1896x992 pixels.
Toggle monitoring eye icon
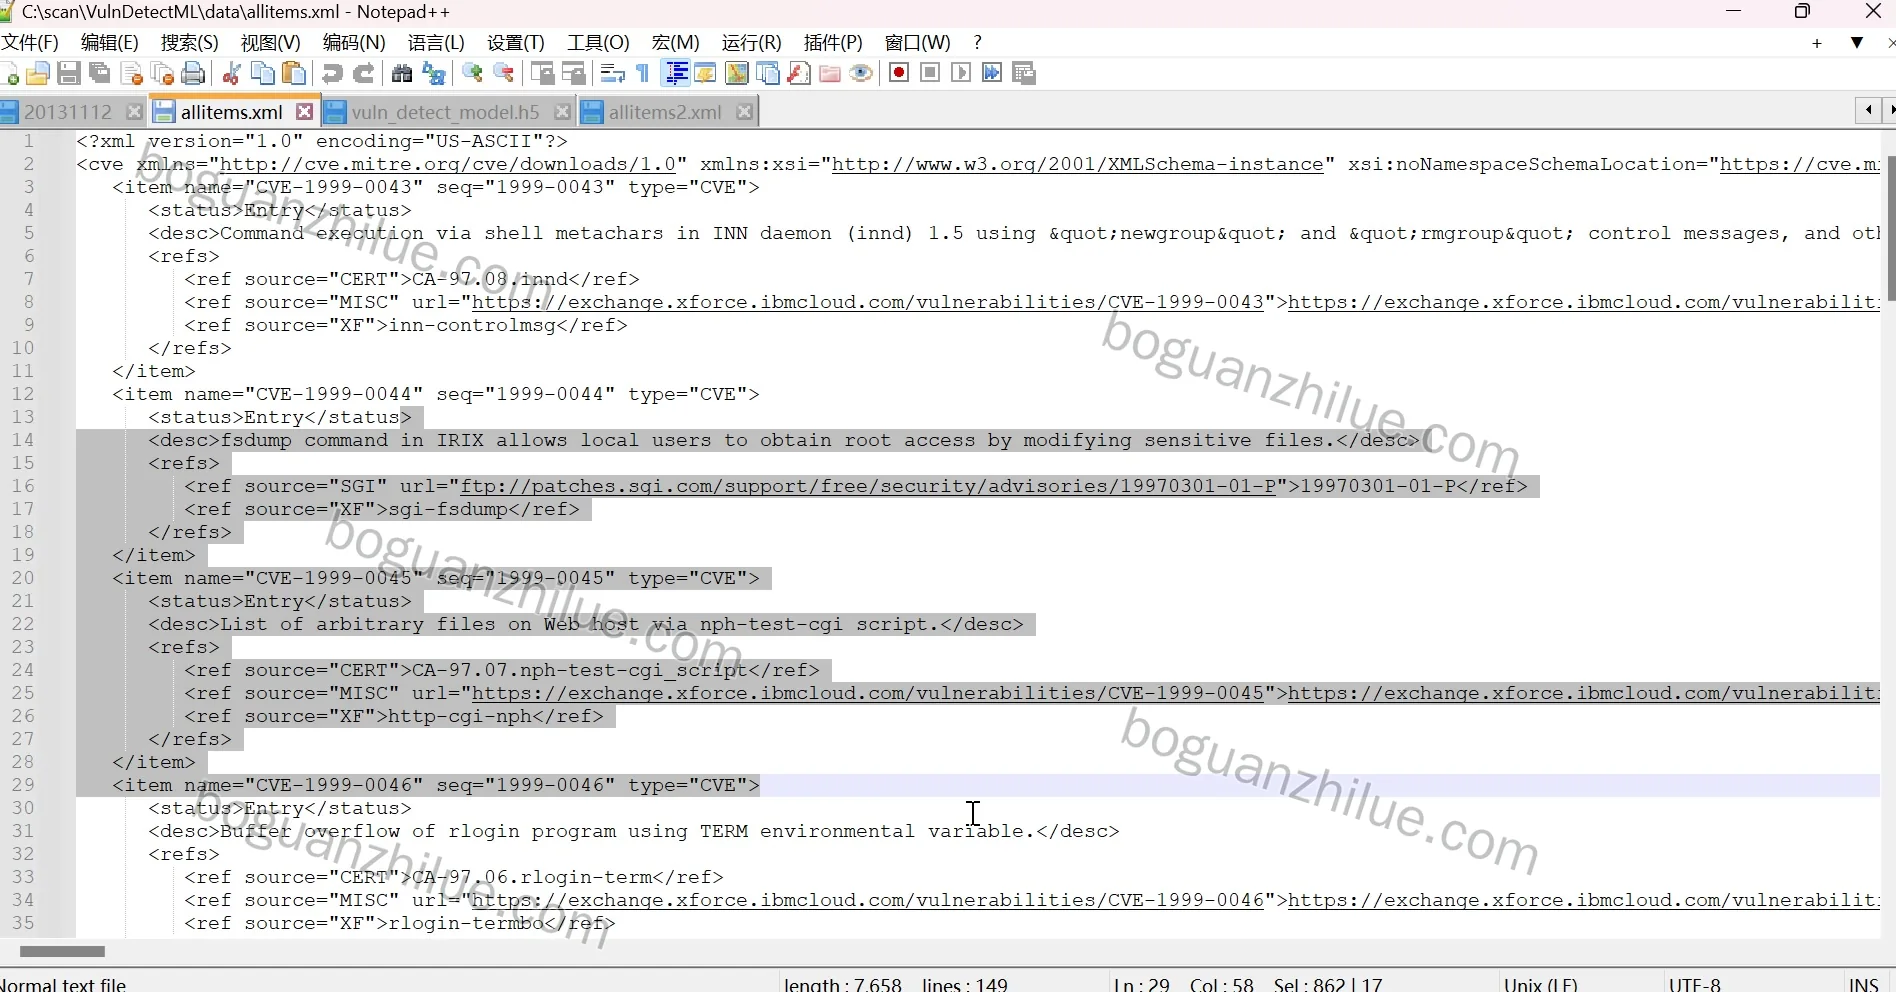861,73
